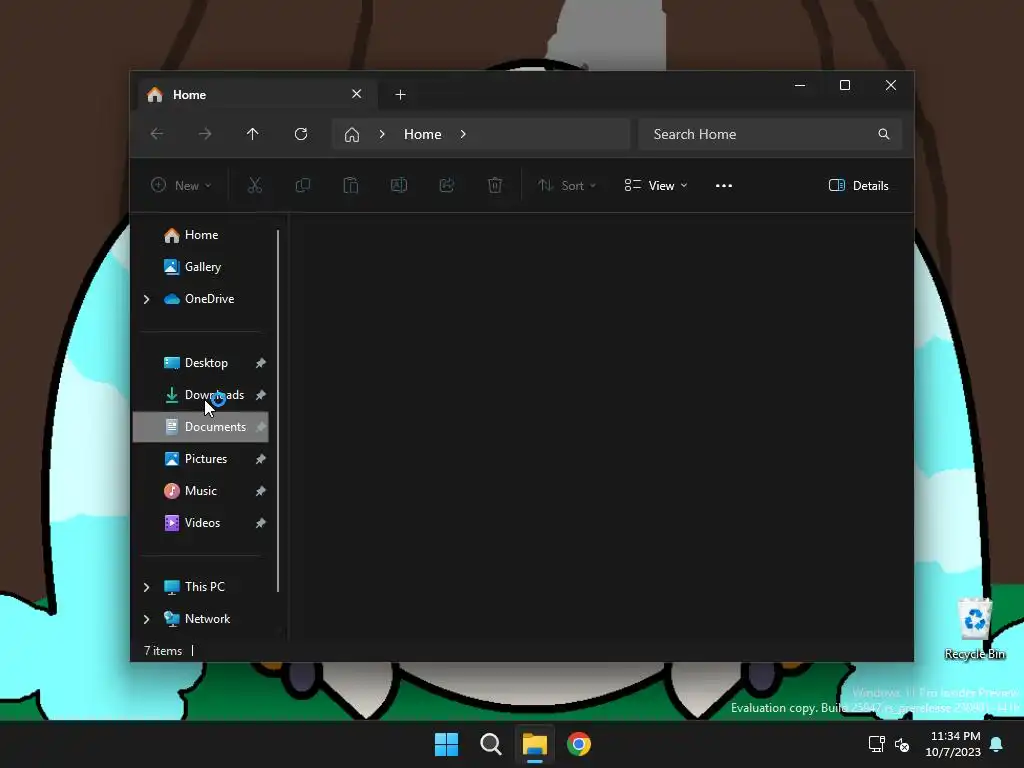Click the Copy icon in toolbar

pyautogui.click(x=302, y=185)
